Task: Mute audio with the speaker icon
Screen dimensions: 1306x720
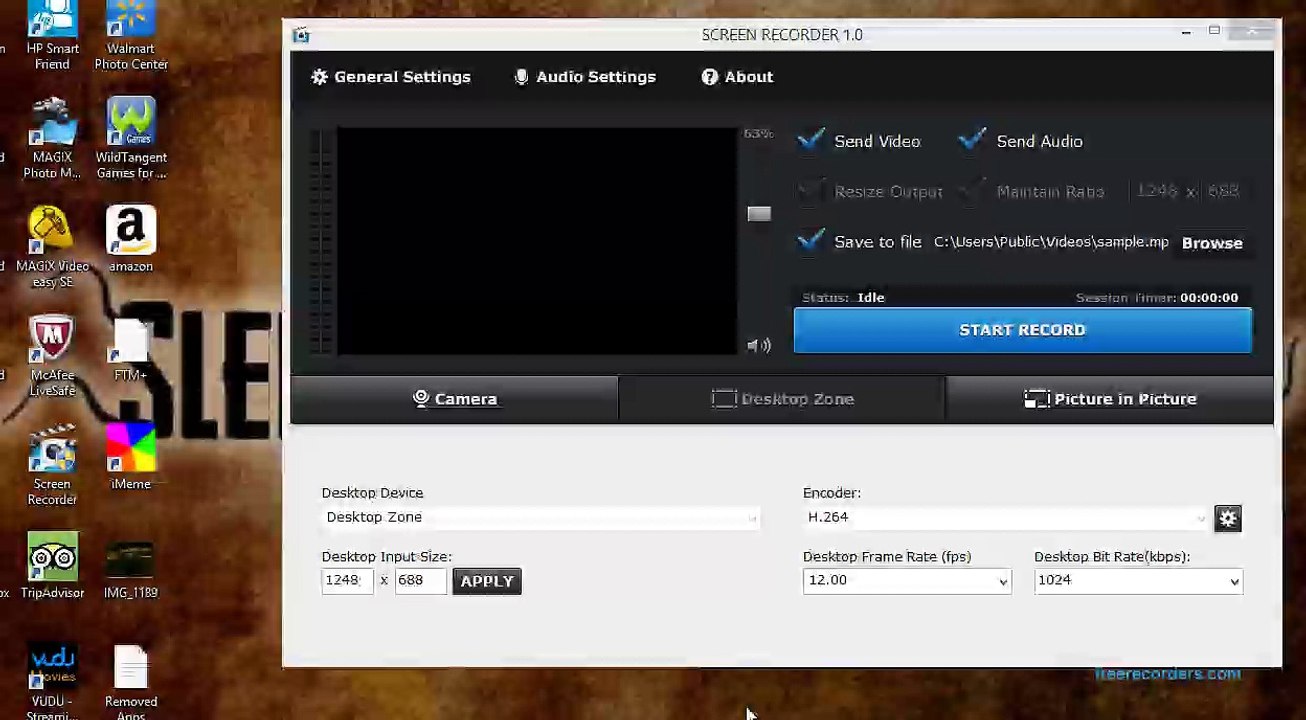Action: point(759,345)
